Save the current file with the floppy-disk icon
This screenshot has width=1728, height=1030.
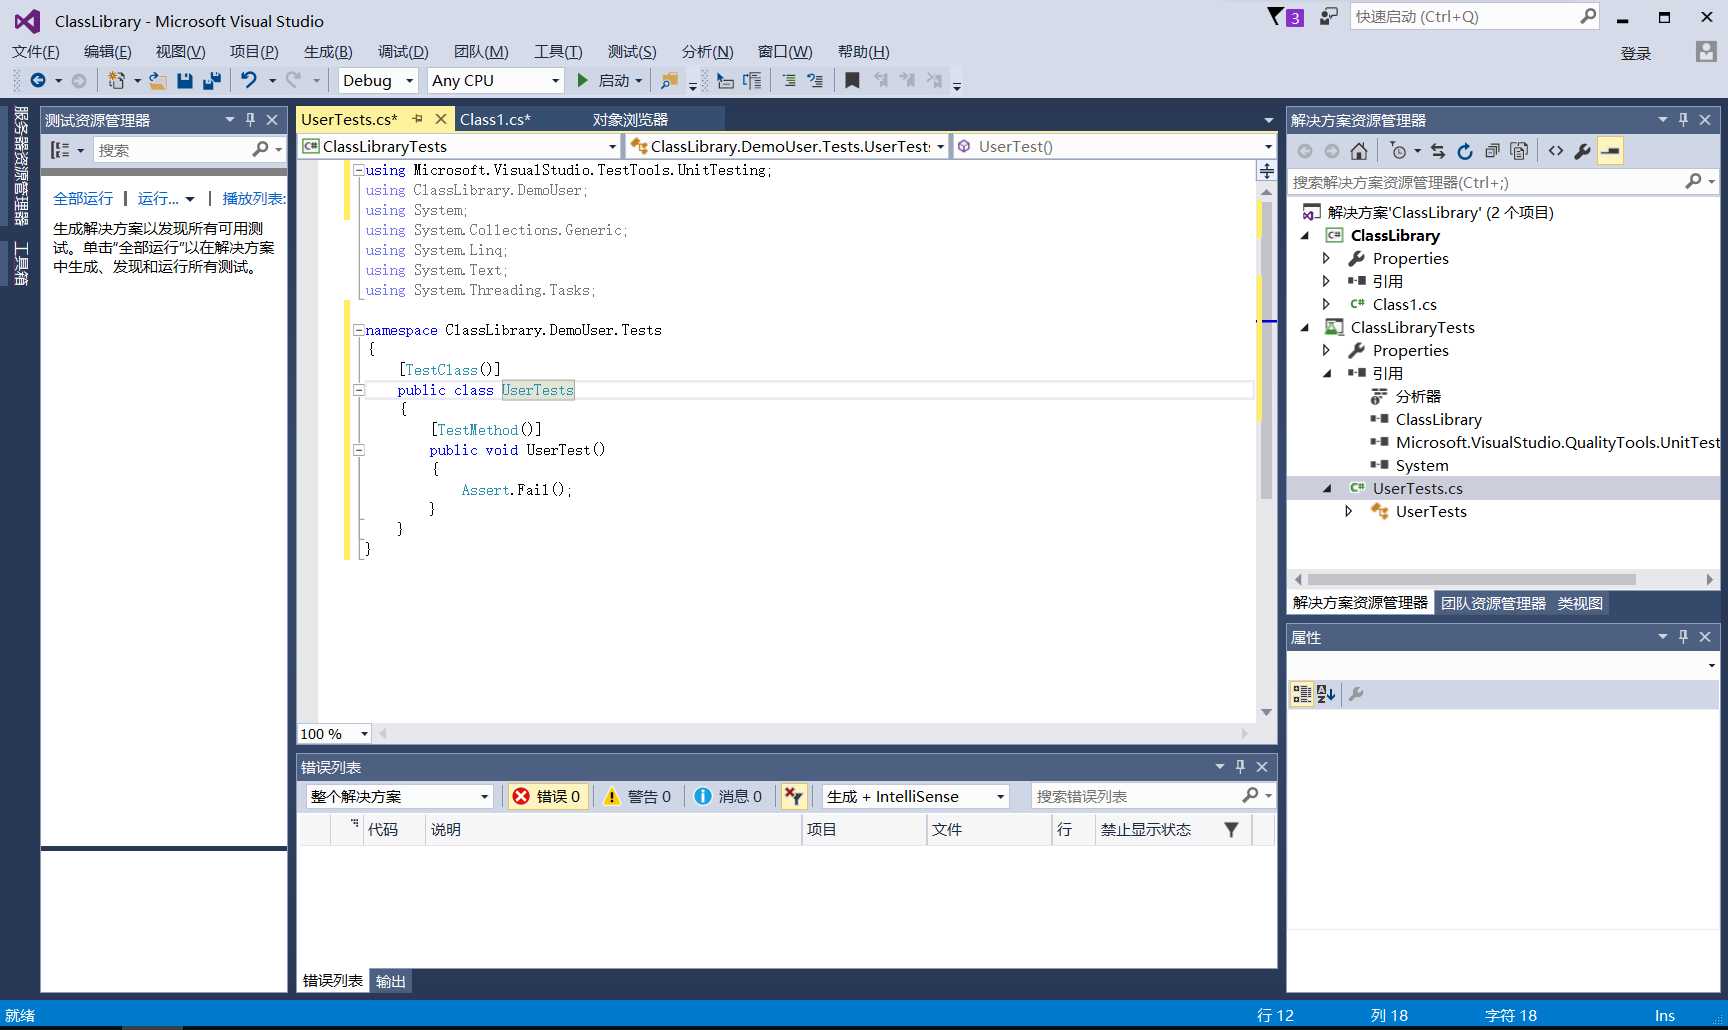pos(184,80)
